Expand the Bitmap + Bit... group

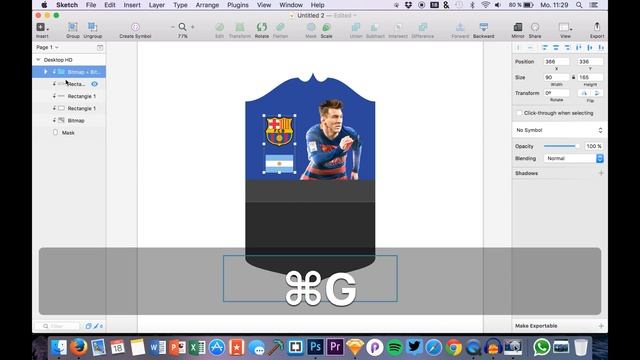tap(45, 72)
